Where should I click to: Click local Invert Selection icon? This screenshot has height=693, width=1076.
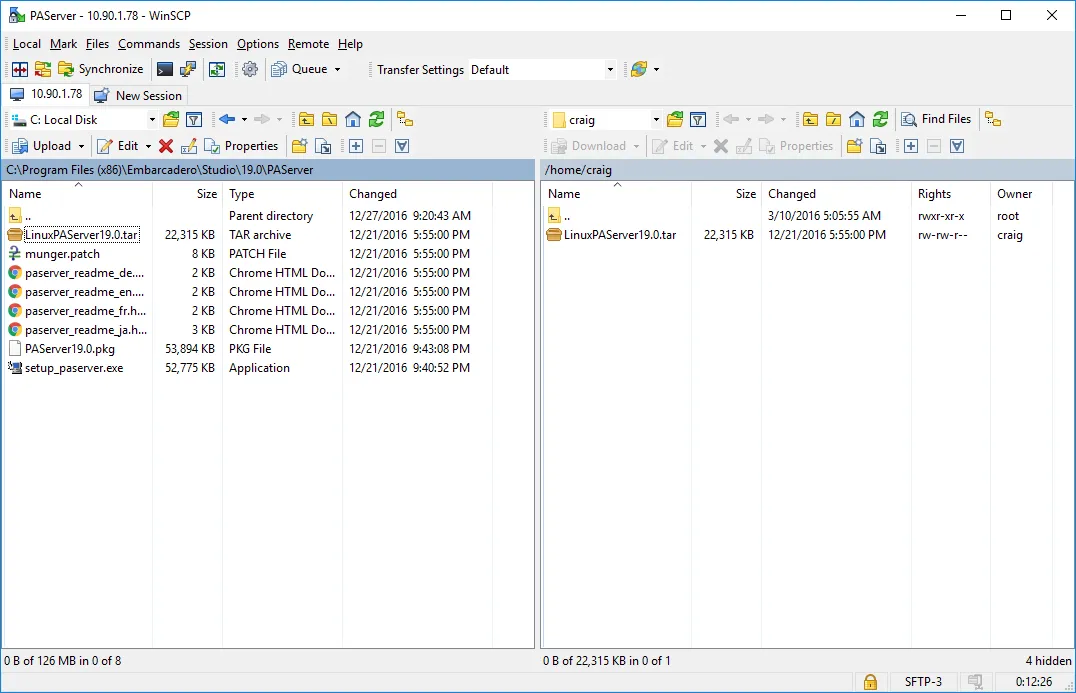click(x=402, y=146)
